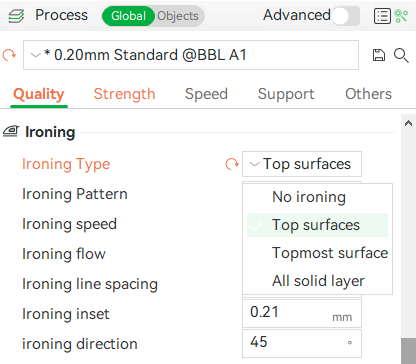The height and width of the screenshot is (364, 416).
Task: Open settings search with magnifier icon
Action: 401,55
